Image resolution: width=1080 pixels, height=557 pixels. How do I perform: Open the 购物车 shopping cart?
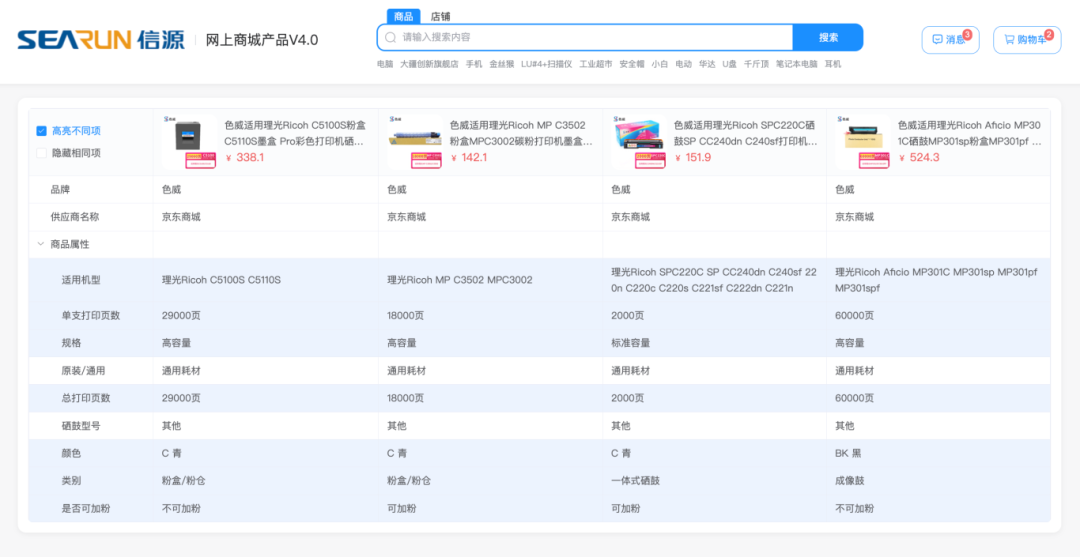point(1026,40)
